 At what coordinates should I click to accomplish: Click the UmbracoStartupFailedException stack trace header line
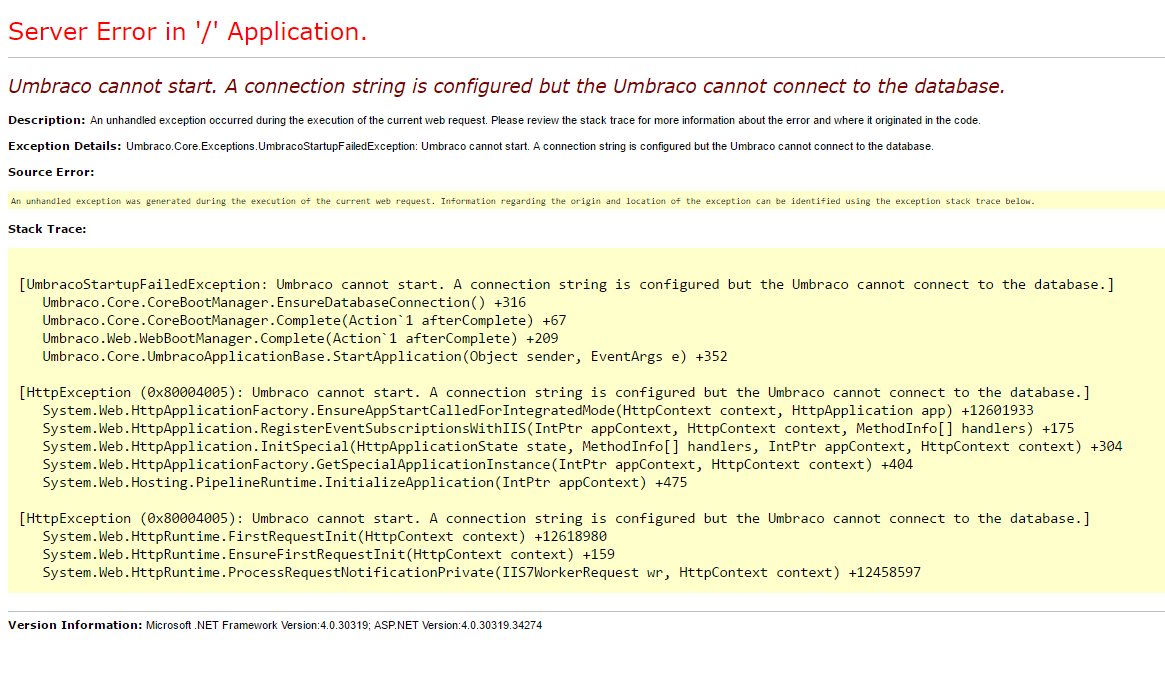coord(566,285)
